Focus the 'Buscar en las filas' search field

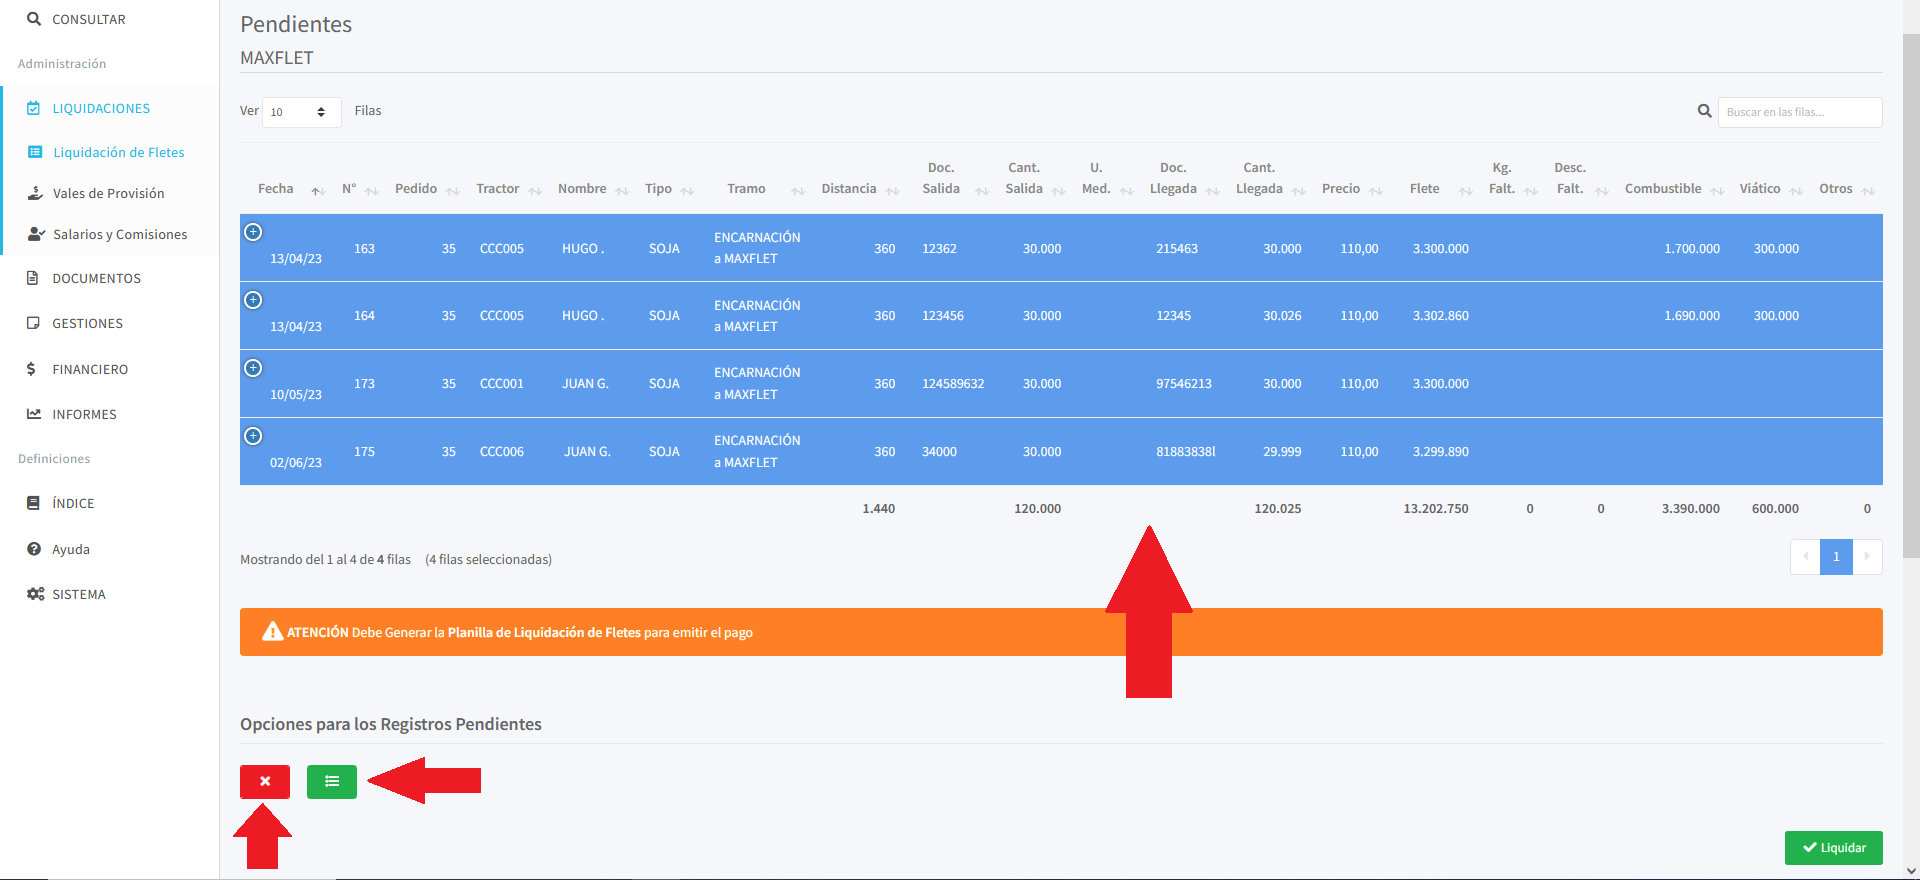coord(1799,112)
